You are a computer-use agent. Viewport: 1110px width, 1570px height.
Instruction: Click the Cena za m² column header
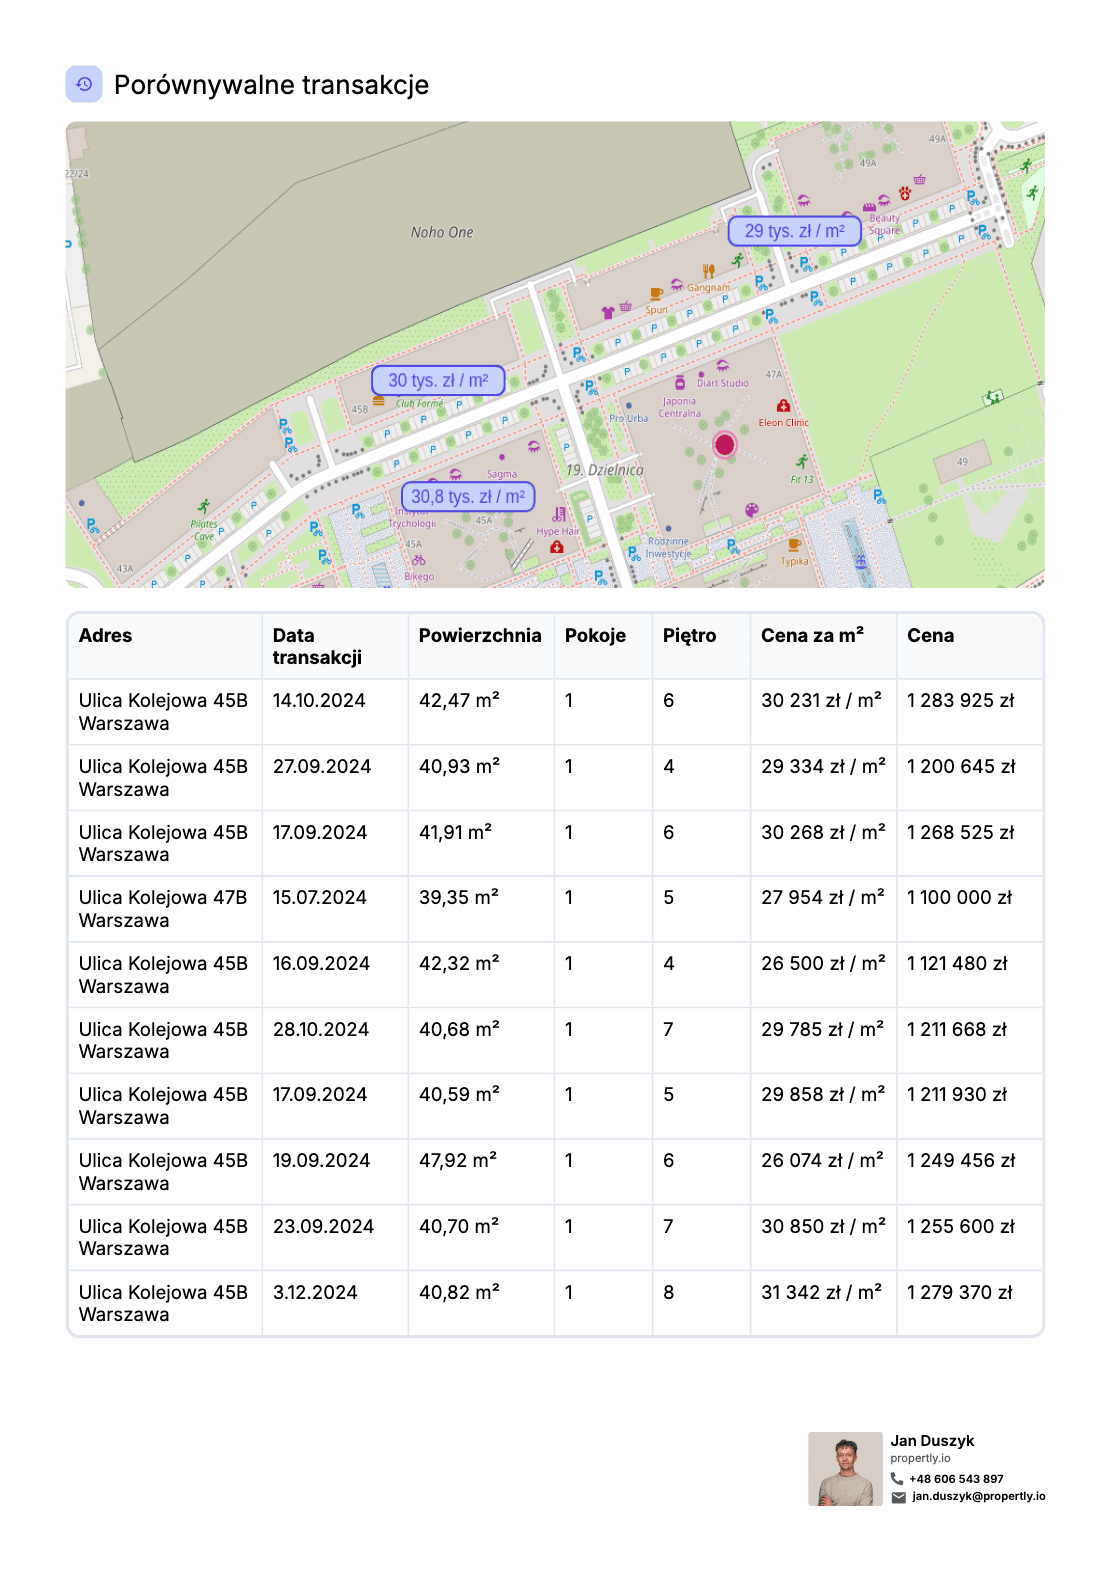click(812, 635)
